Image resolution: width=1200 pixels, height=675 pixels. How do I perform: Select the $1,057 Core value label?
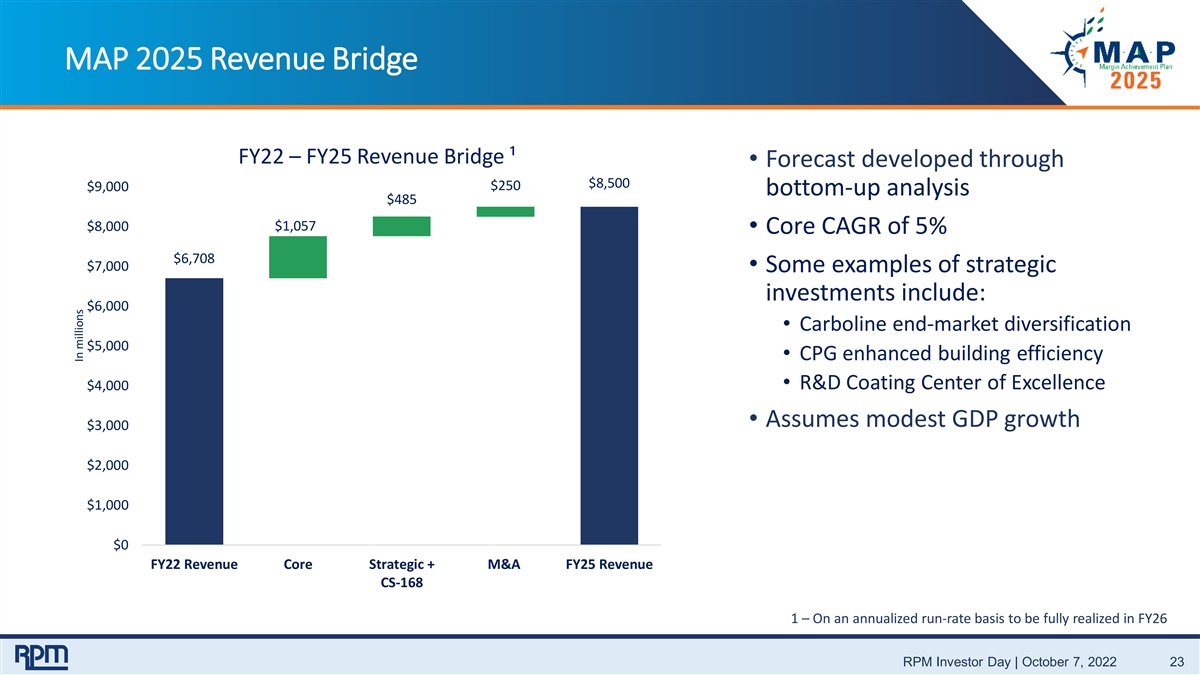click(x=296, y=226)
